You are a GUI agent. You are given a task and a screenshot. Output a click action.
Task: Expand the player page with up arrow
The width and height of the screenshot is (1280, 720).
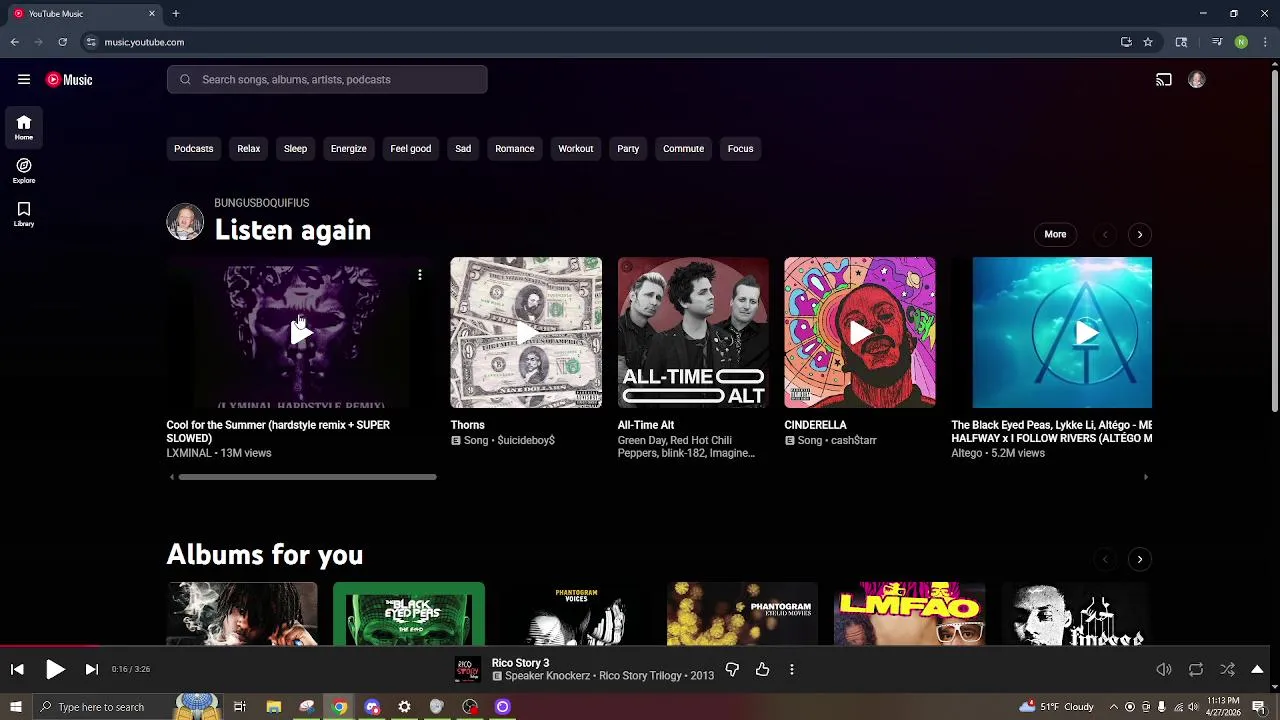point(1258,669)
